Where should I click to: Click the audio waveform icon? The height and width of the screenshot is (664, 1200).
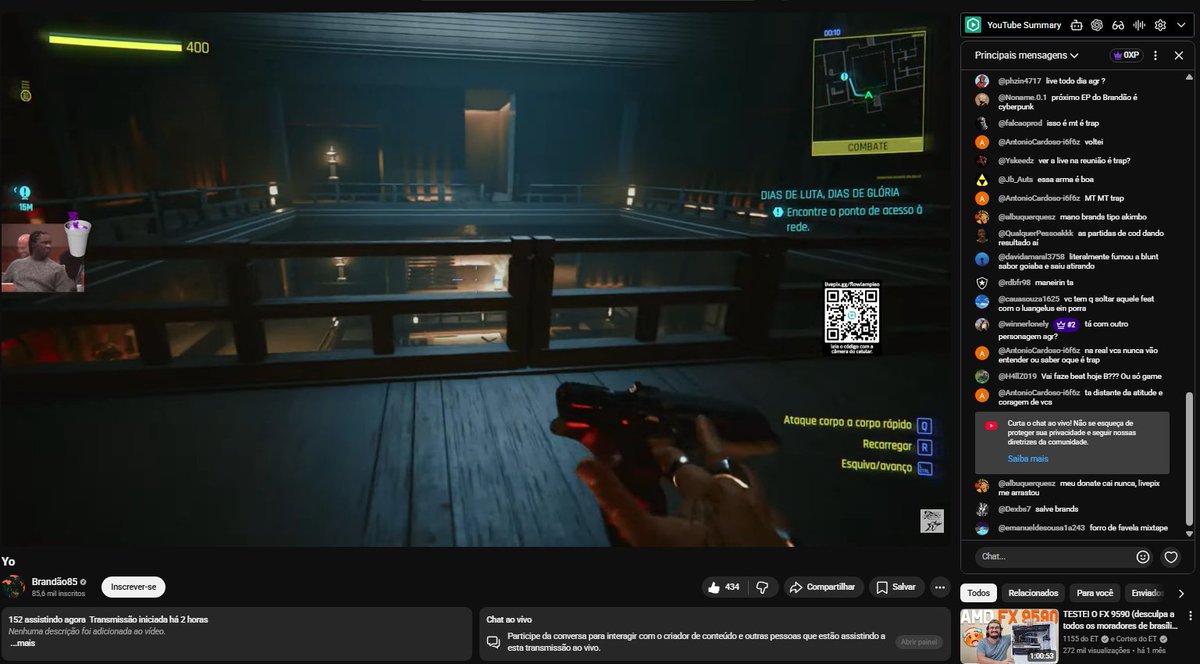(1139, 25)
